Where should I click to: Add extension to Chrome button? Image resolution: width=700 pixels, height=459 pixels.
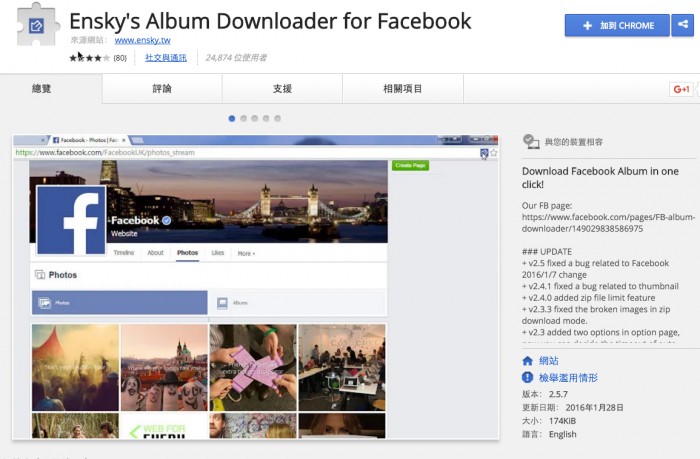pos(617,25)
